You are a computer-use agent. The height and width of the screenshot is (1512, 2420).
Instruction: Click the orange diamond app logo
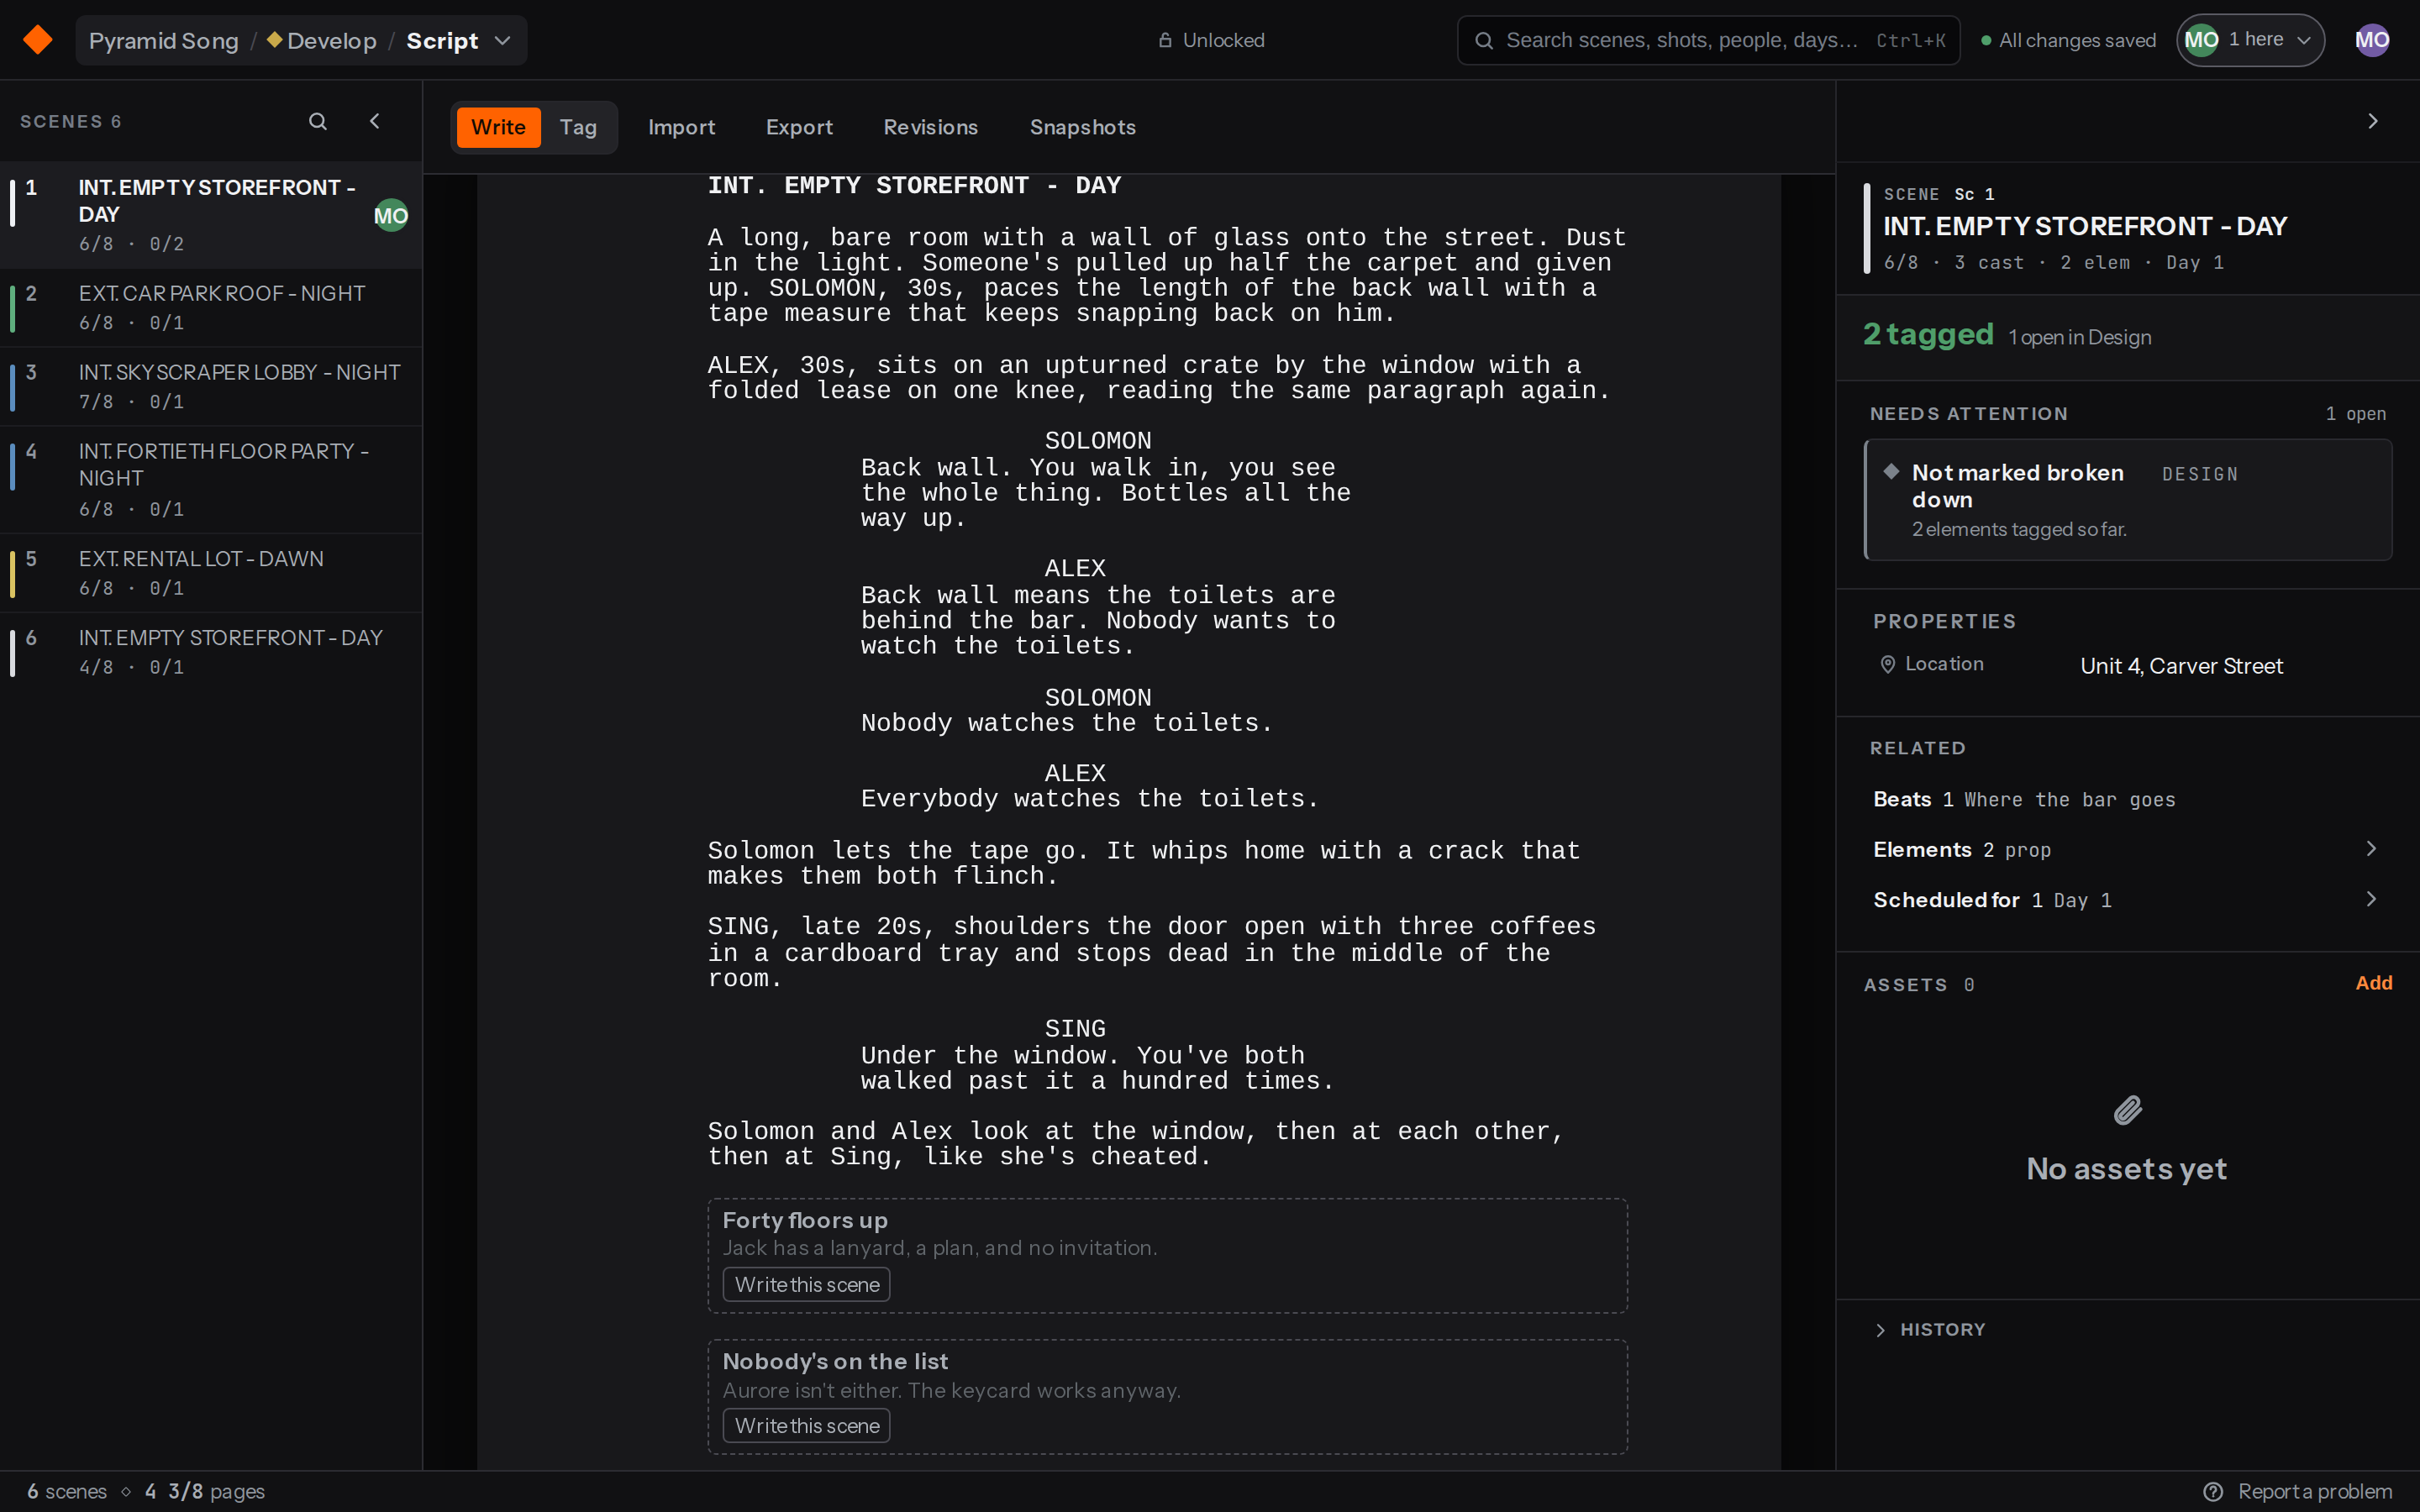point(38,40)
